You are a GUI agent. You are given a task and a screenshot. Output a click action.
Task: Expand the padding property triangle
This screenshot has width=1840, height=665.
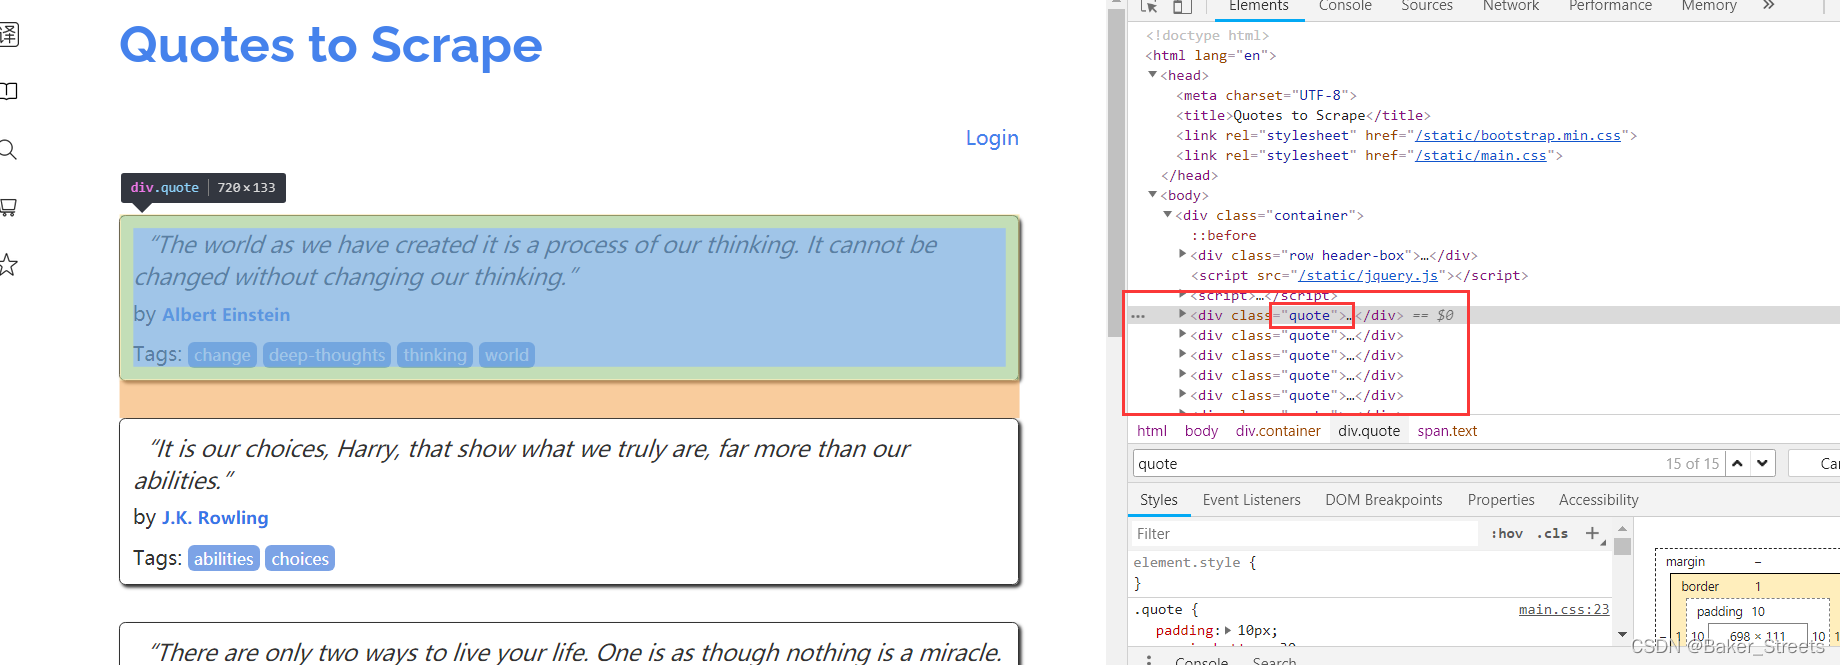tap(1228, 631)
